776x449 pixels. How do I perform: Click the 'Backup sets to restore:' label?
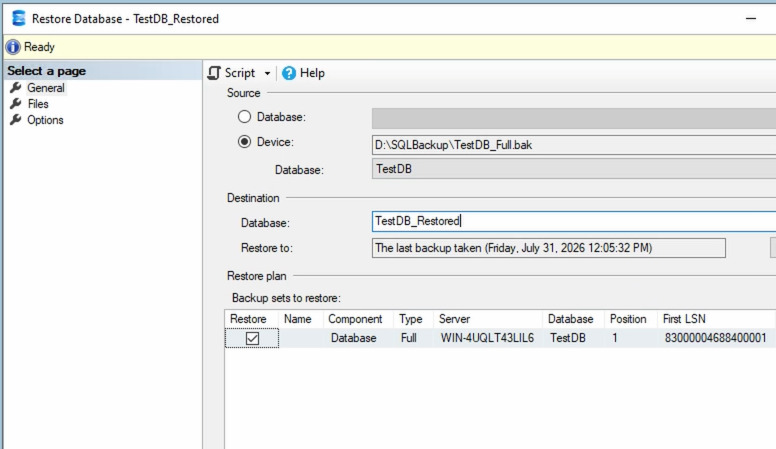[x=286, y=298]
